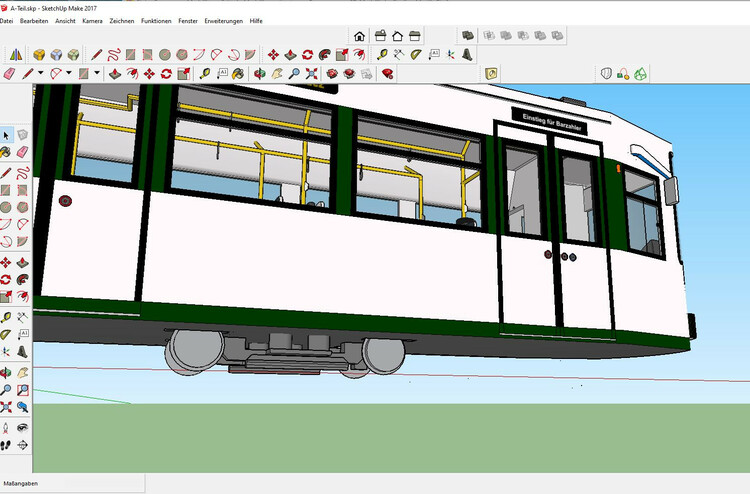The height and width of the screenshot is (494, 750).
Task: Select 3D Text tool in the left palette
Action: 22,352
